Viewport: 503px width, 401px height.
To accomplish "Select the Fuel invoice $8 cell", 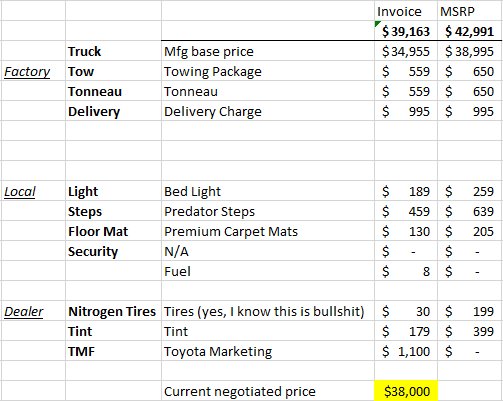I will (x=406, y=271).
